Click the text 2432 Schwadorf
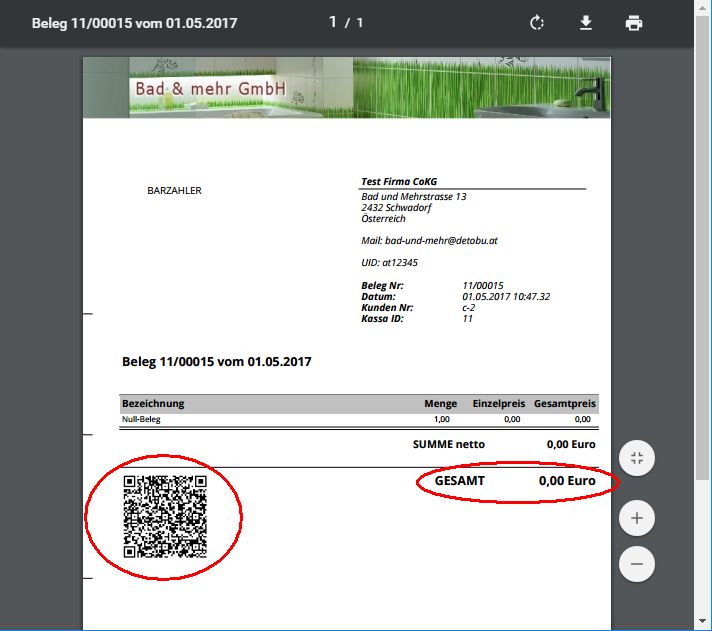 tap(396, 208)
